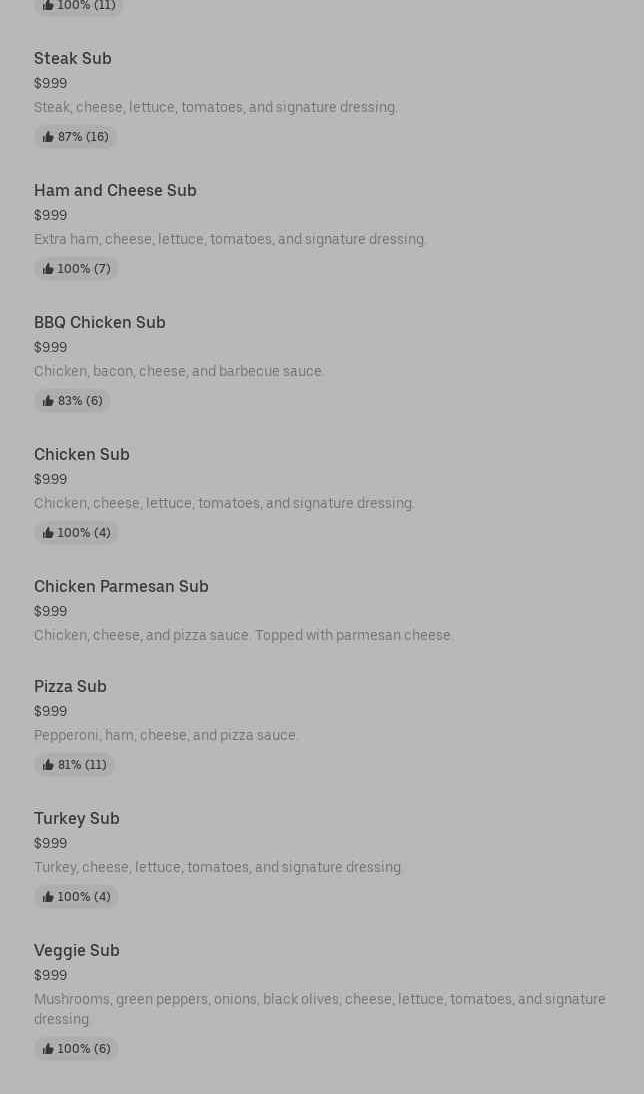Viewport: 644px width, 1094px height.
Task: Open the Steak Sub menu item
Action: pyautogui.click(x=73, y=59)
